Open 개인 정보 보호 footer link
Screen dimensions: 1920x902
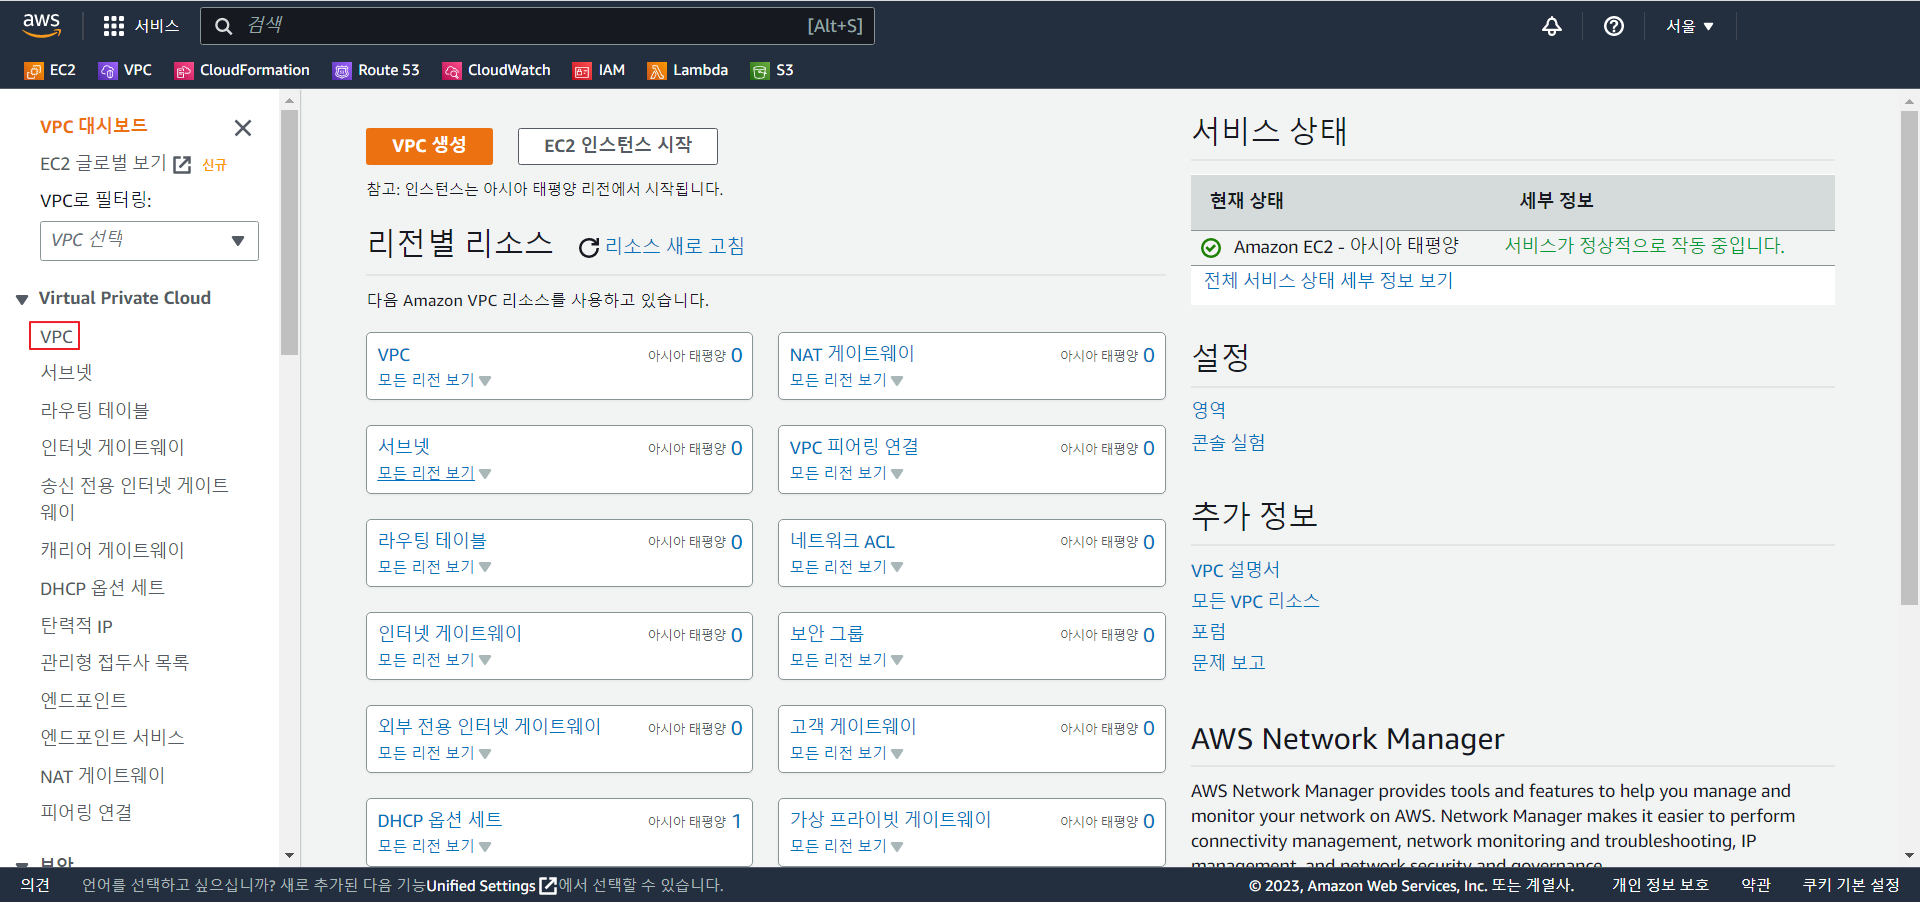tap(1660, 885)
